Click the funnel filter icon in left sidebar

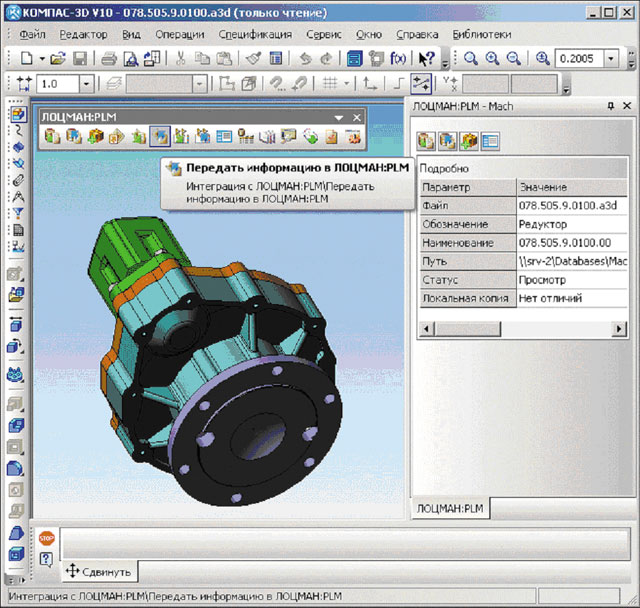coord(18,213)
